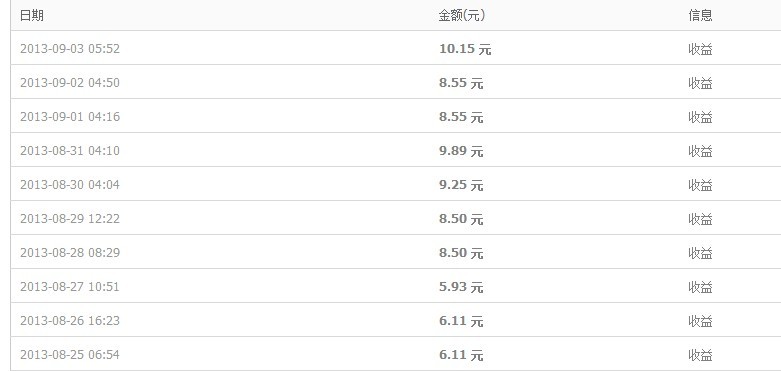Viewport: 781px width, 371px height.
Task: Select the 2013-08-27 10:51 date cell
Action: pyautogui.click(x=70, y=286)
